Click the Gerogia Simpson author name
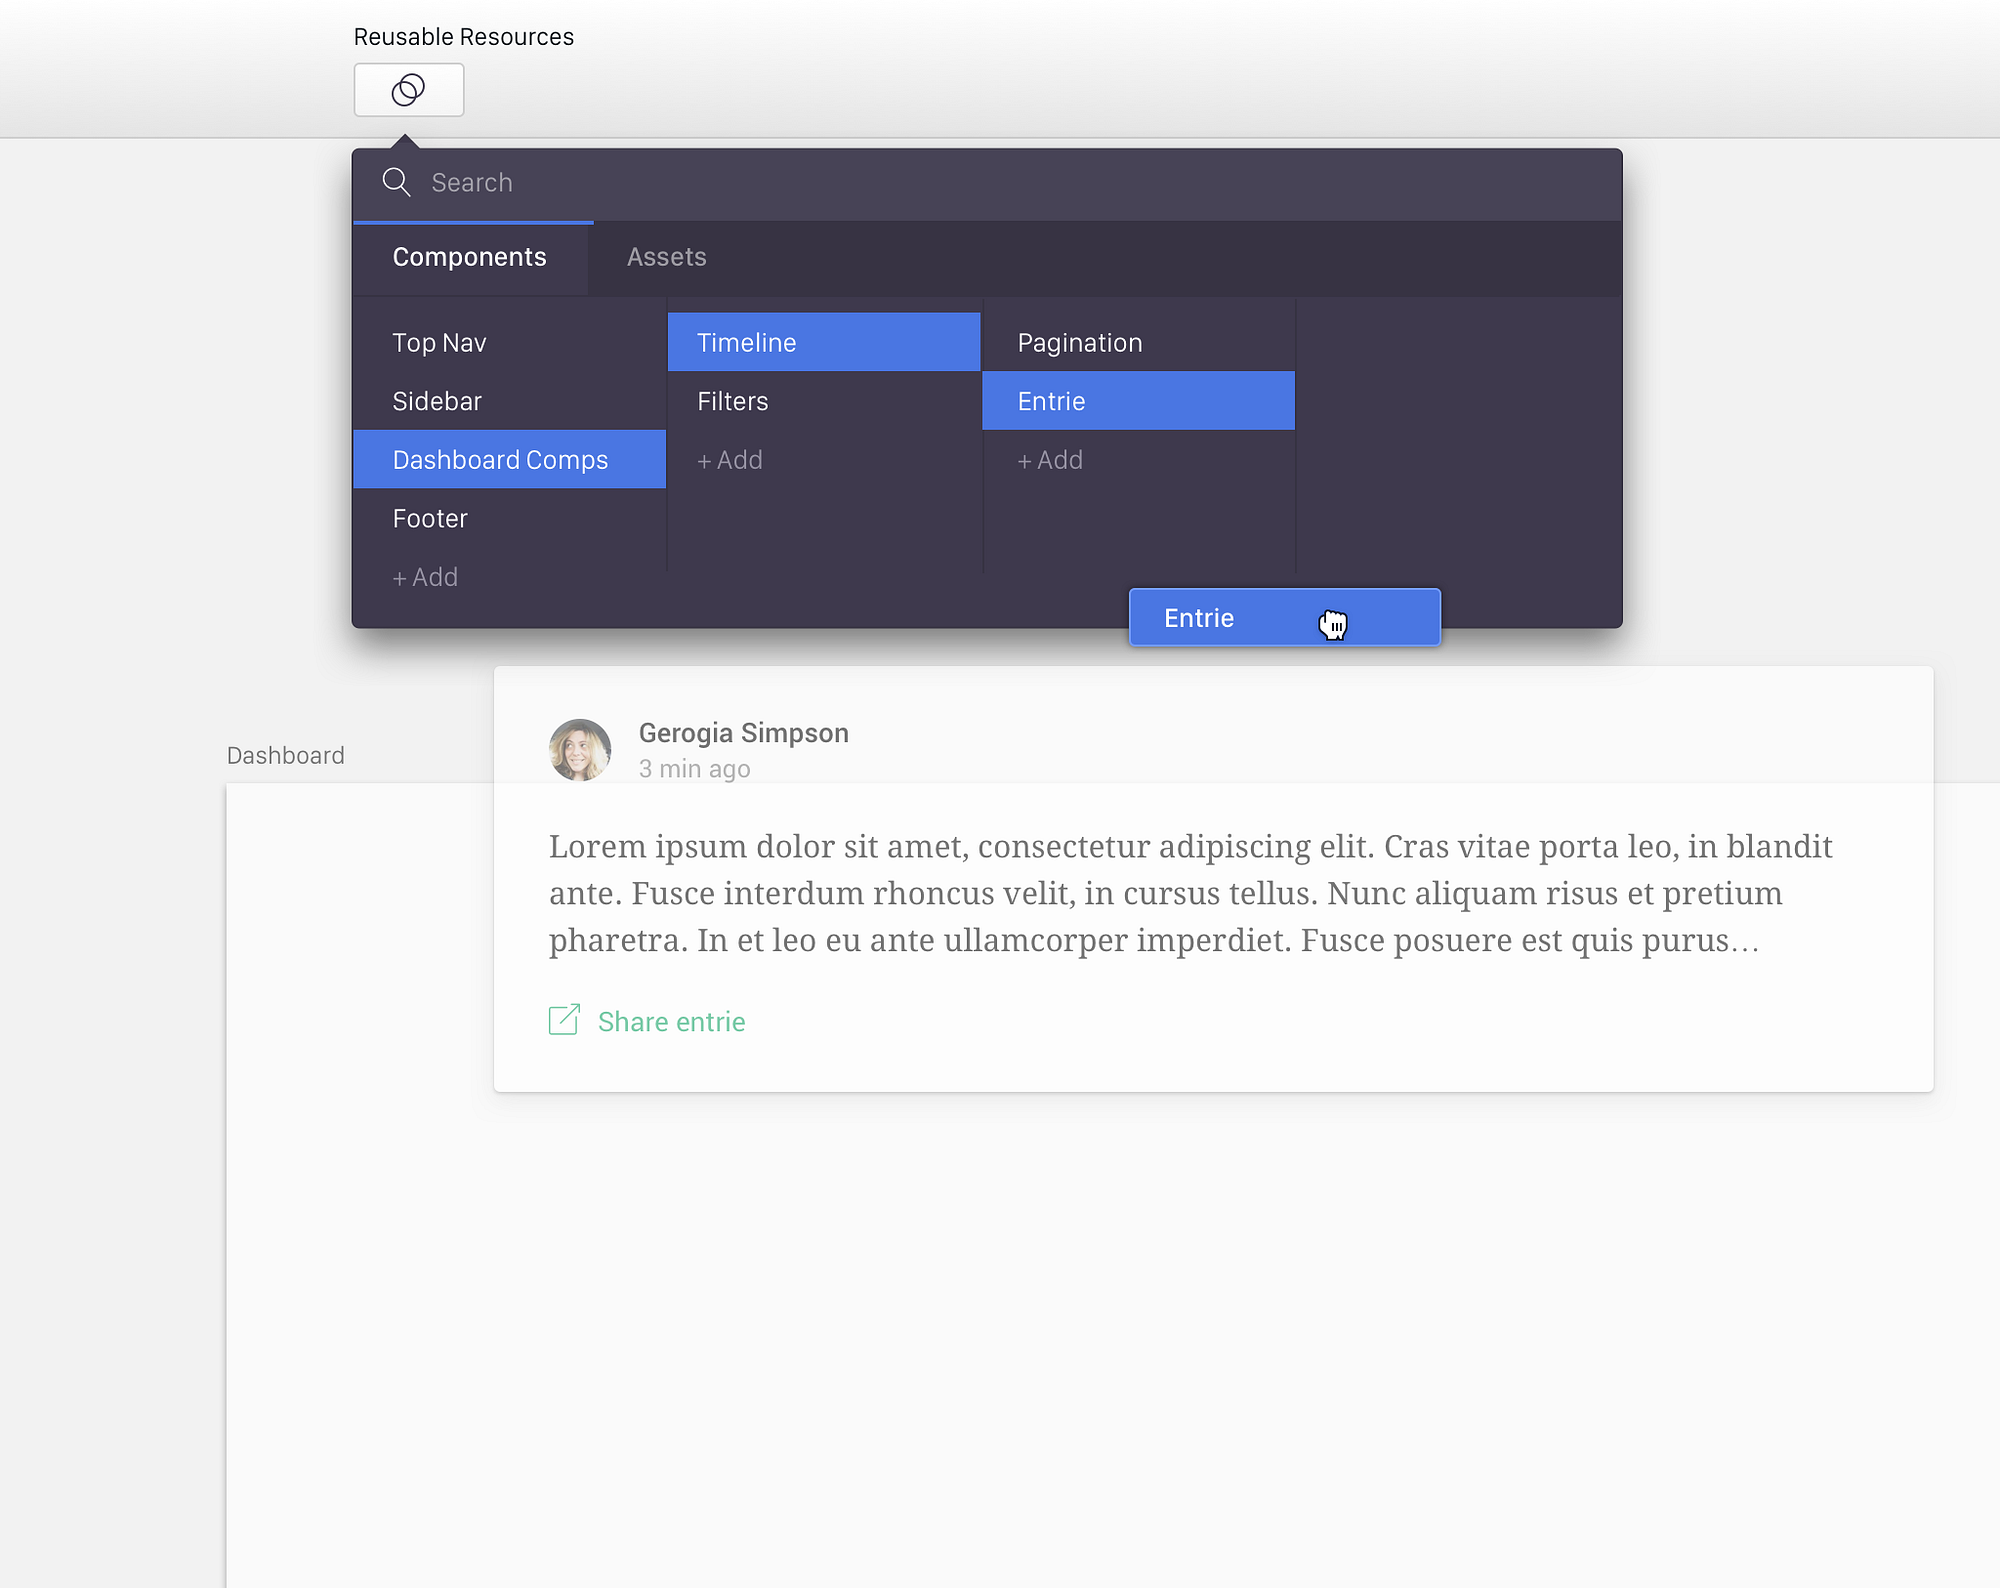Screen dimensions: 2000x1588 [x=743, y=733]
